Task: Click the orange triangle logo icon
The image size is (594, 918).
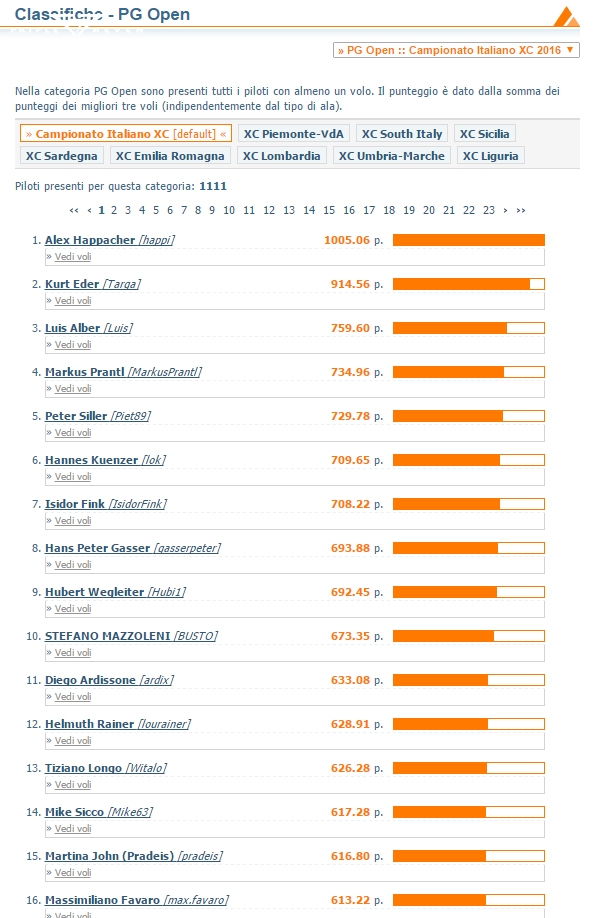Action: coord(565,16)
